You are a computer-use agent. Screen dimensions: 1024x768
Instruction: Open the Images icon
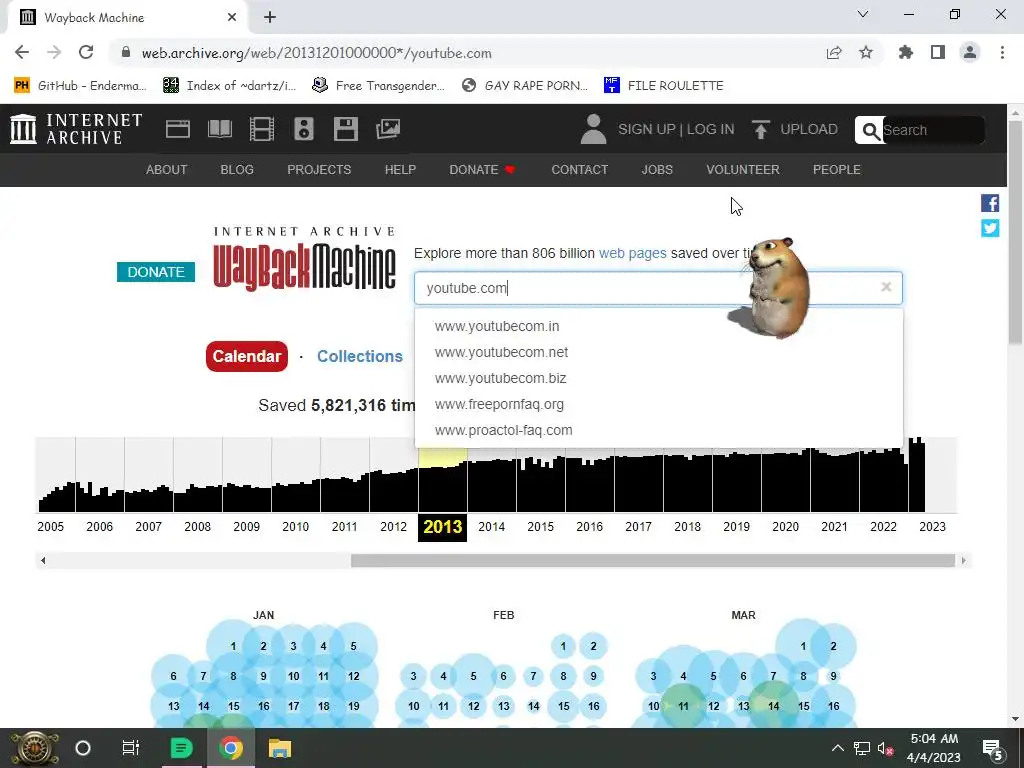(388, 129)
